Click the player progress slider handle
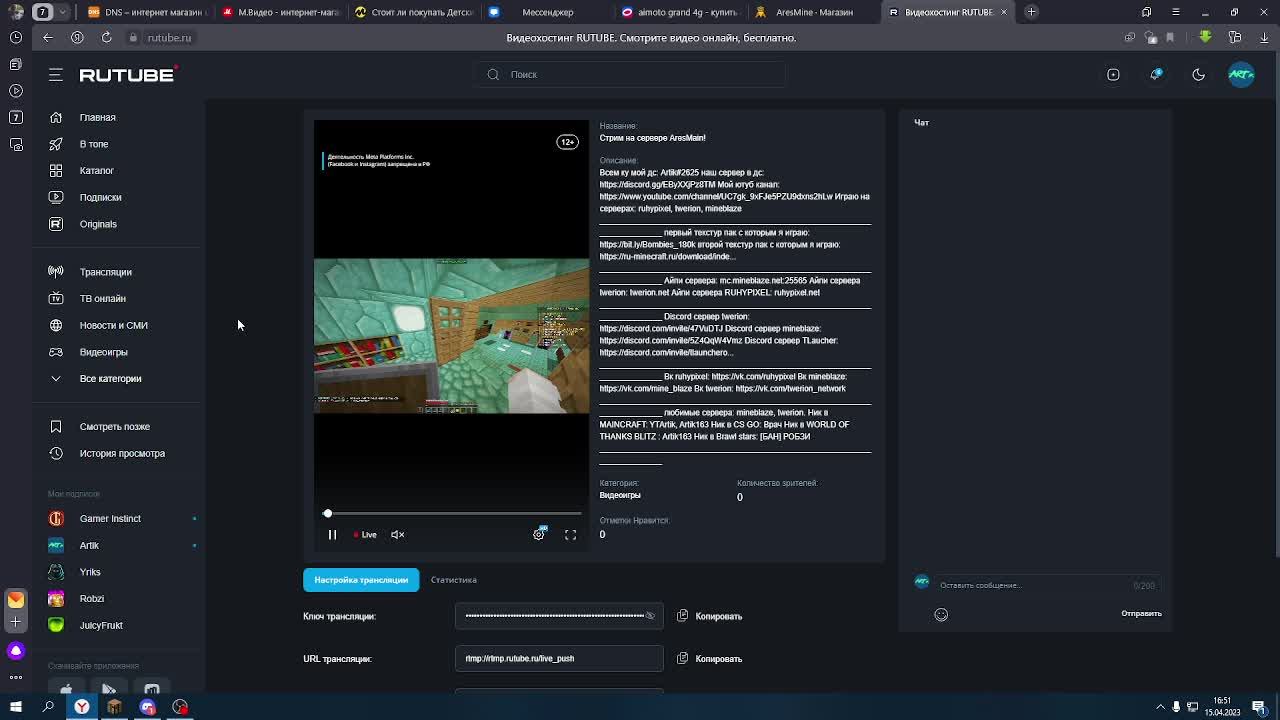 pos(327,513)
